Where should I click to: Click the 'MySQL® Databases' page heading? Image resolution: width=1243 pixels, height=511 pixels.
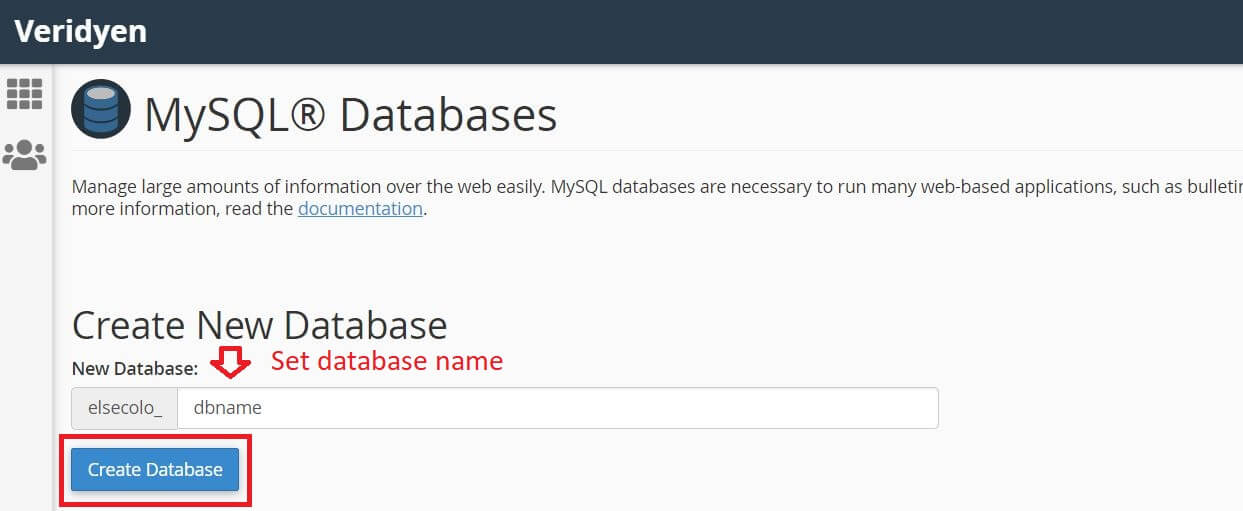point(351,115)
